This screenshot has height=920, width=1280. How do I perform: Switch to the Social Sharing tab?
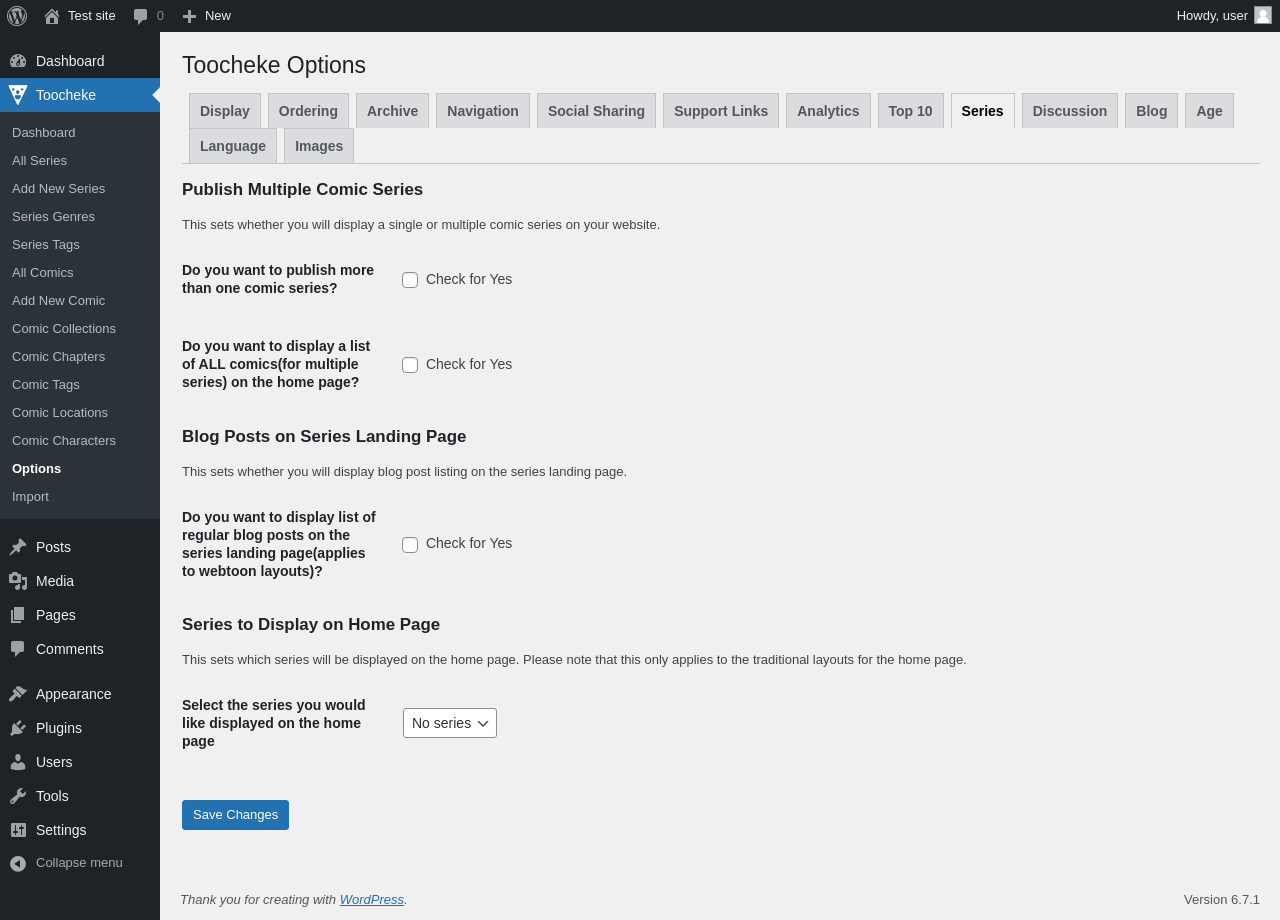pyautogui.click(x=596, y=111)
